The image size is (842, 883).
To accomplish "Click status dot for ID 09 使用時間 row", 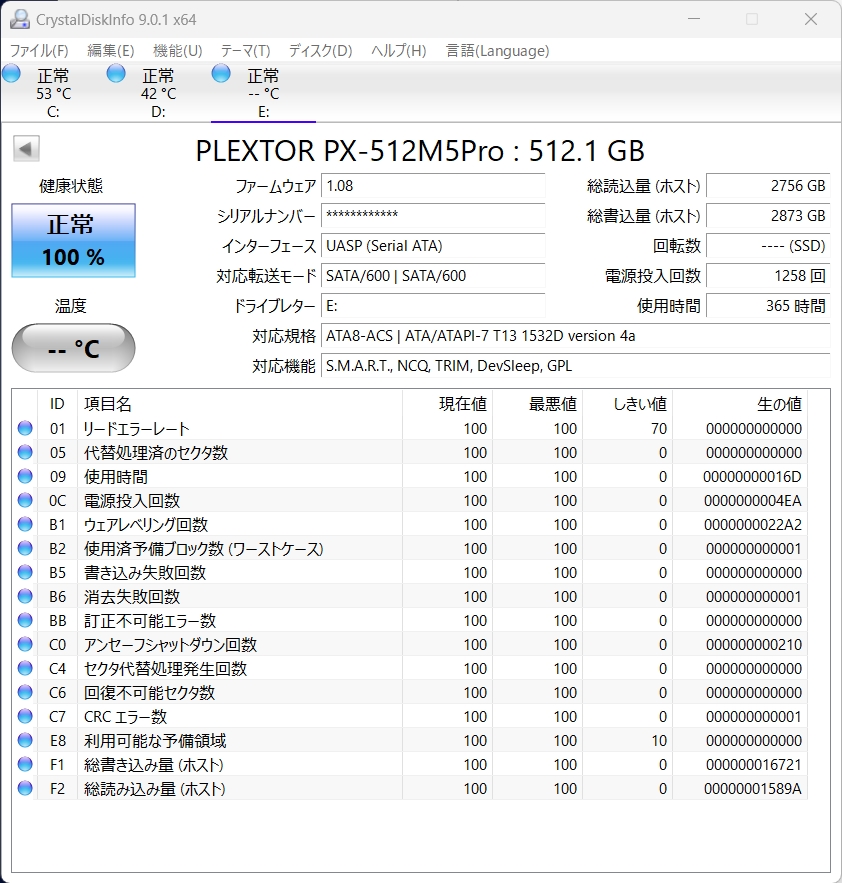I will 25,476.
